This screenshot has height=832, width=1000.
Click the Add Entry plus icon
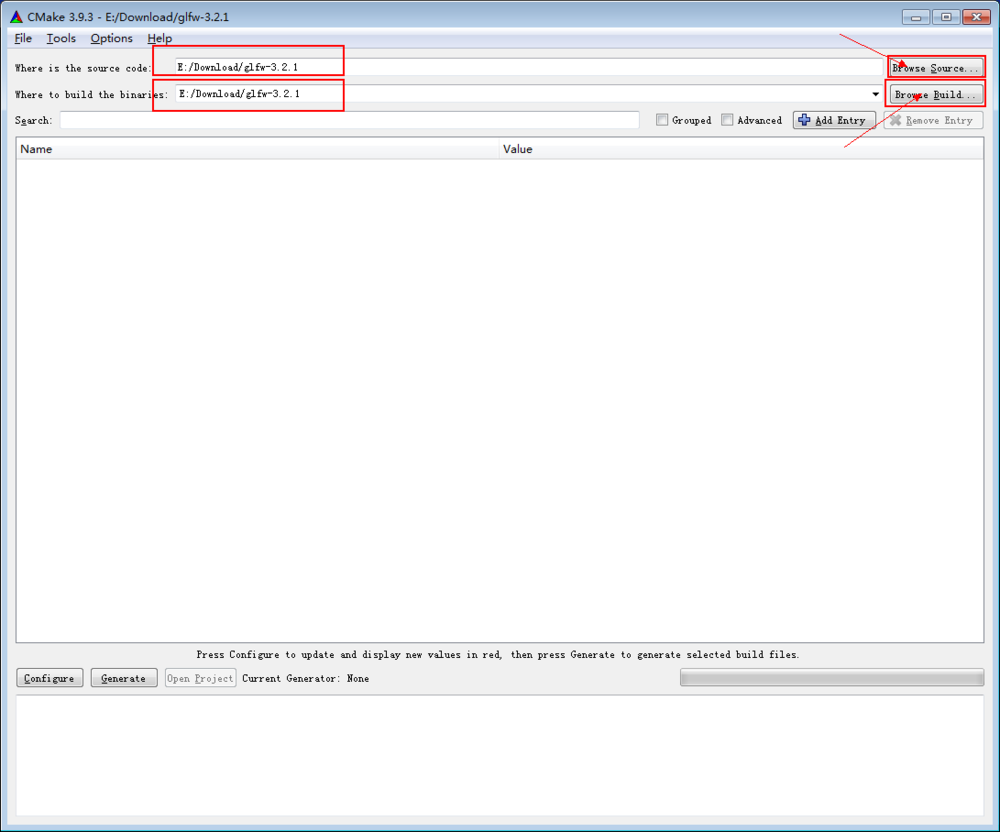coord(806,119)
